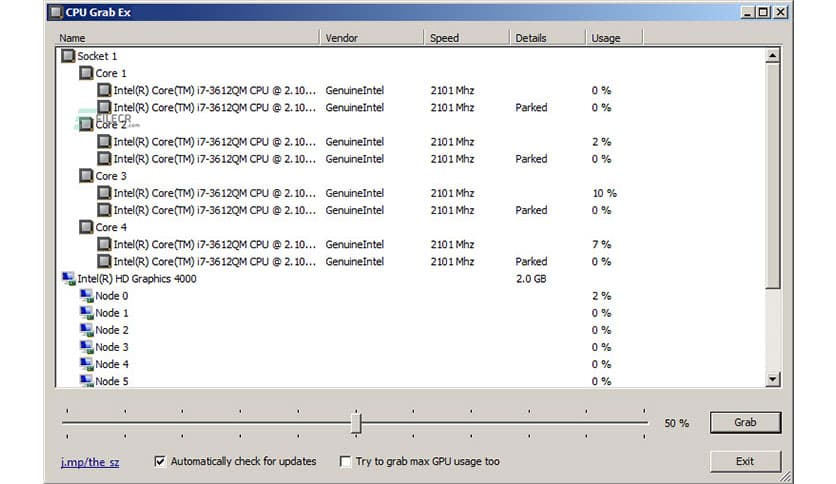The image size is (836, 484).
Task: Click the Node 5 display icon
Action: 86,381
